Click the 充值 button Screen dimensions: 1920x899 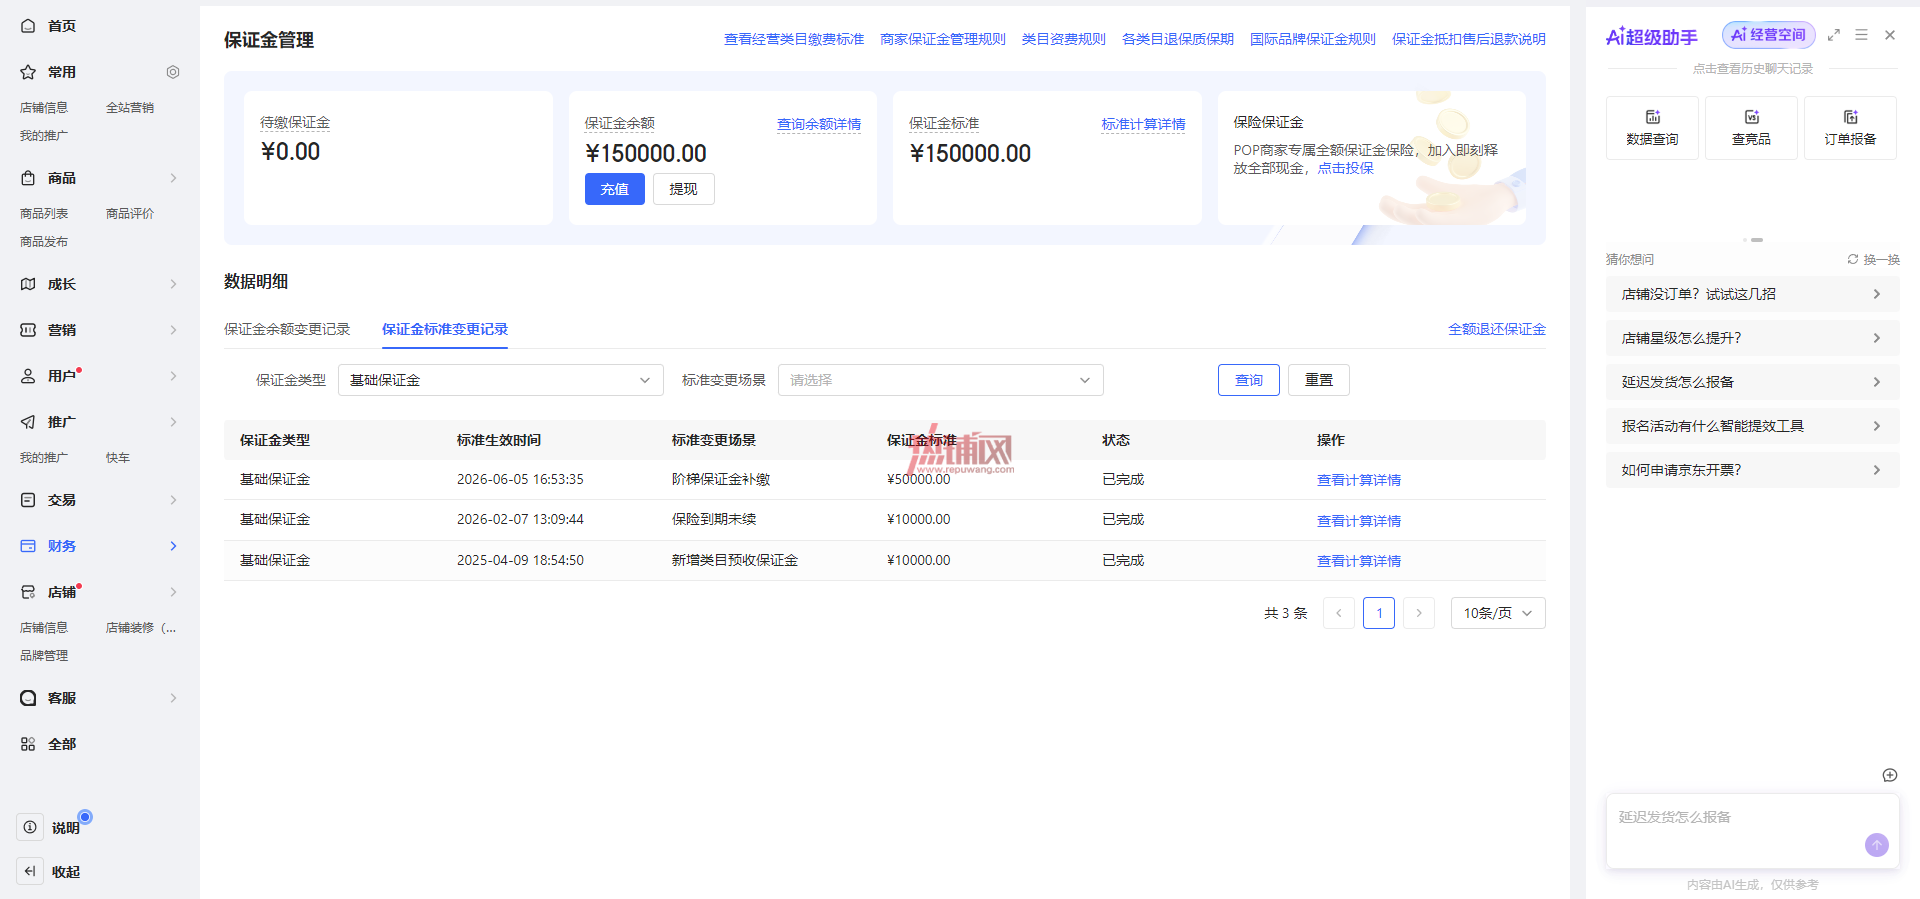click(x=615, y=189)
